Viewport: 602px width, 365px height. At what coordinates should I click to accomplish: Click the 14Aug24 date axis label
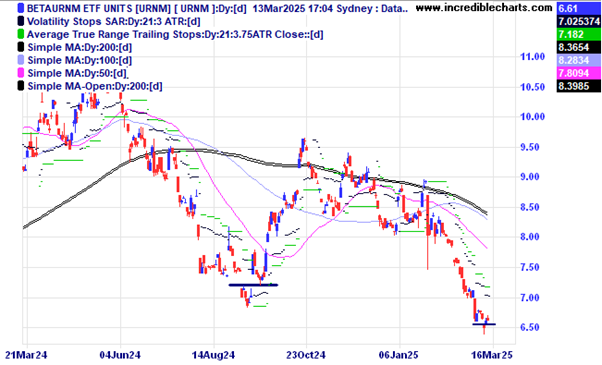[x=213, y=355]
